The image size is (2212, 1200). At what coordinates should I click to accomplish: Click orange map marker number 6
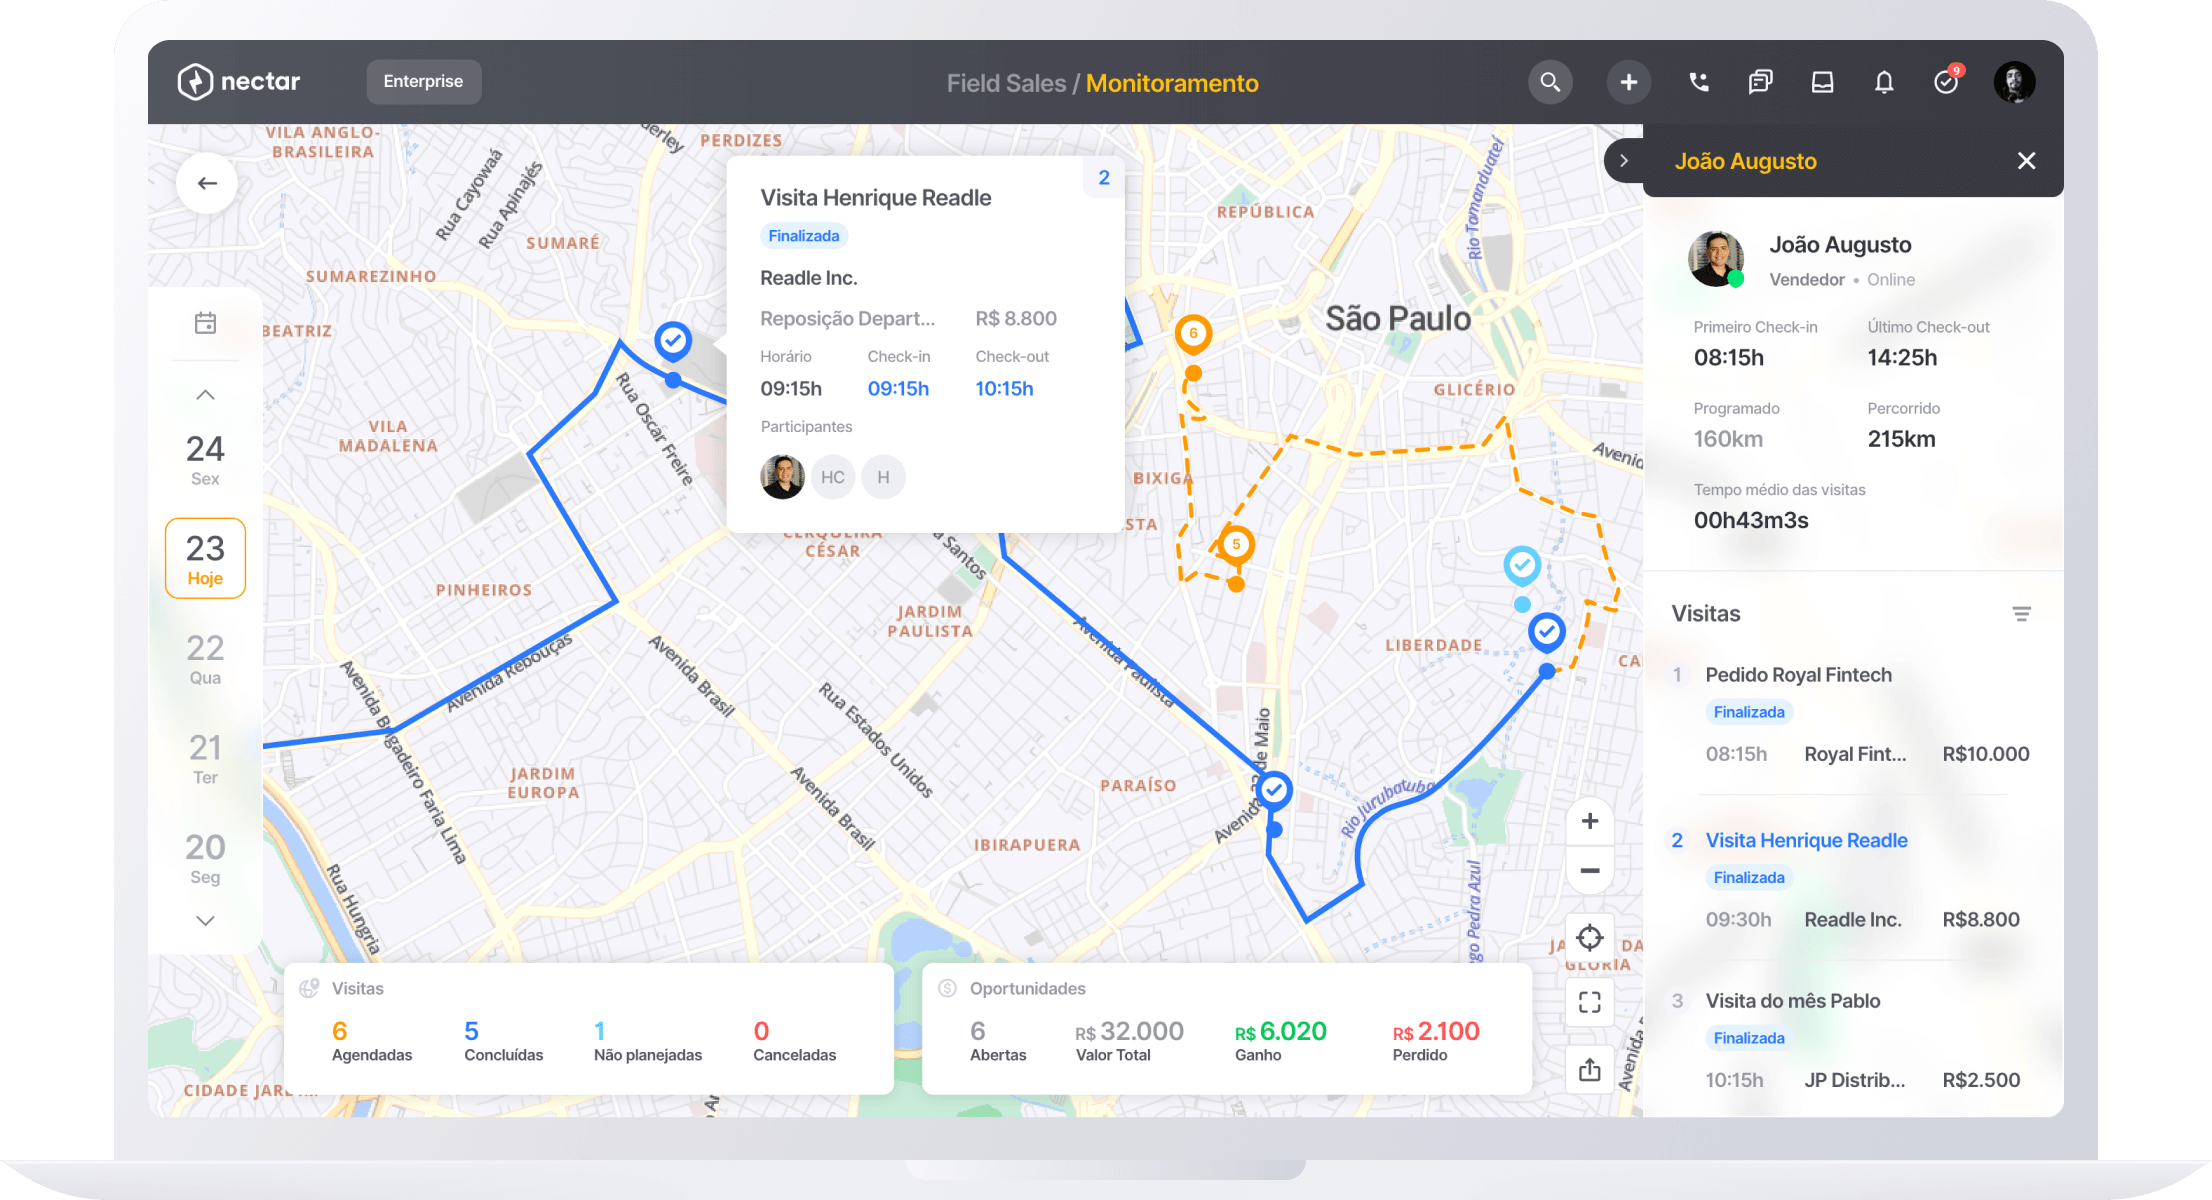pos(1193,334)
